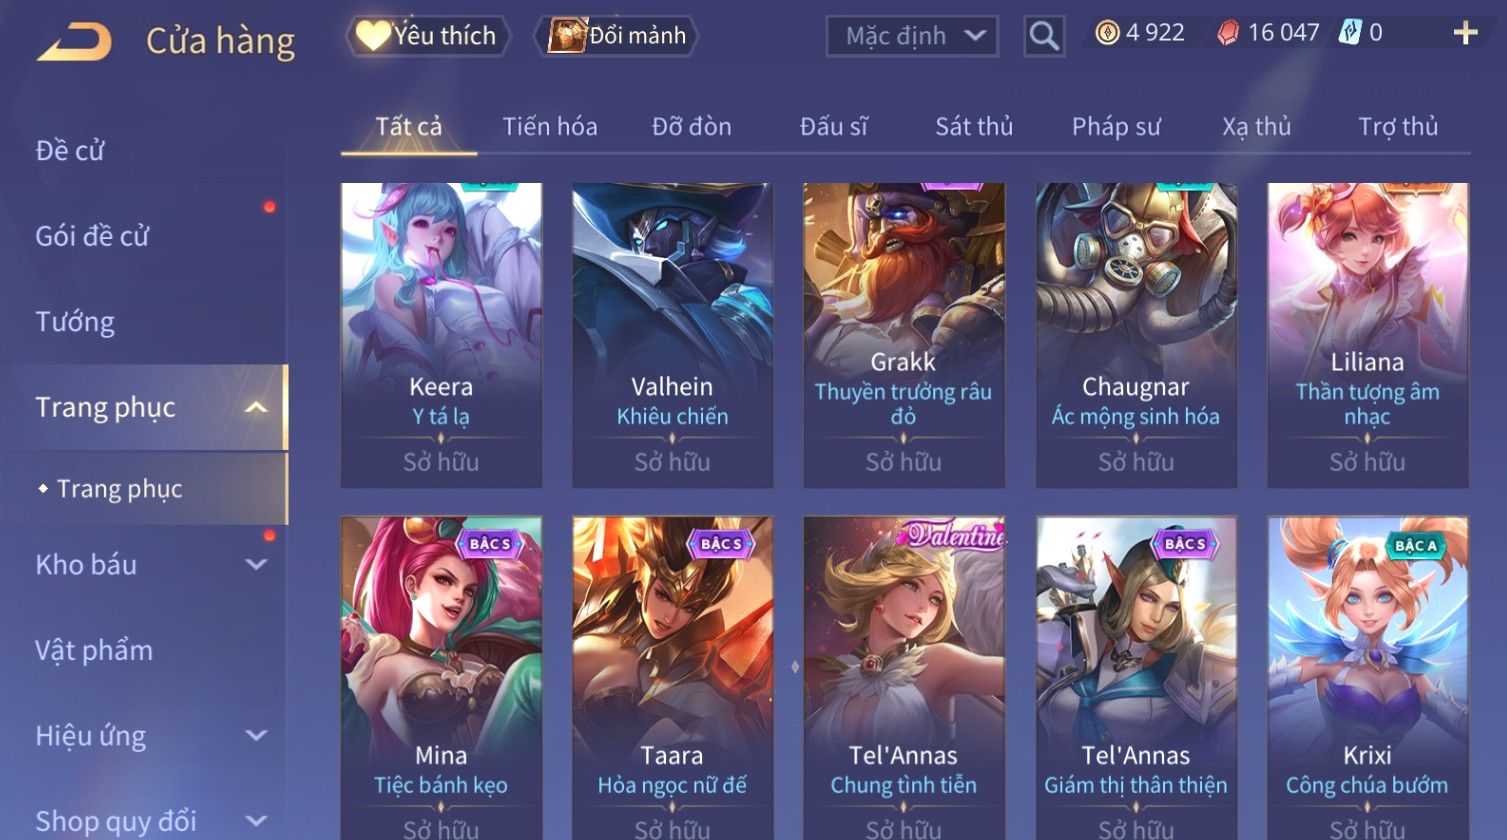Click the gold coin currency icon
Image resolution: width=1507 pixels, height=840 pixels.
click(x=1107, y=34)
